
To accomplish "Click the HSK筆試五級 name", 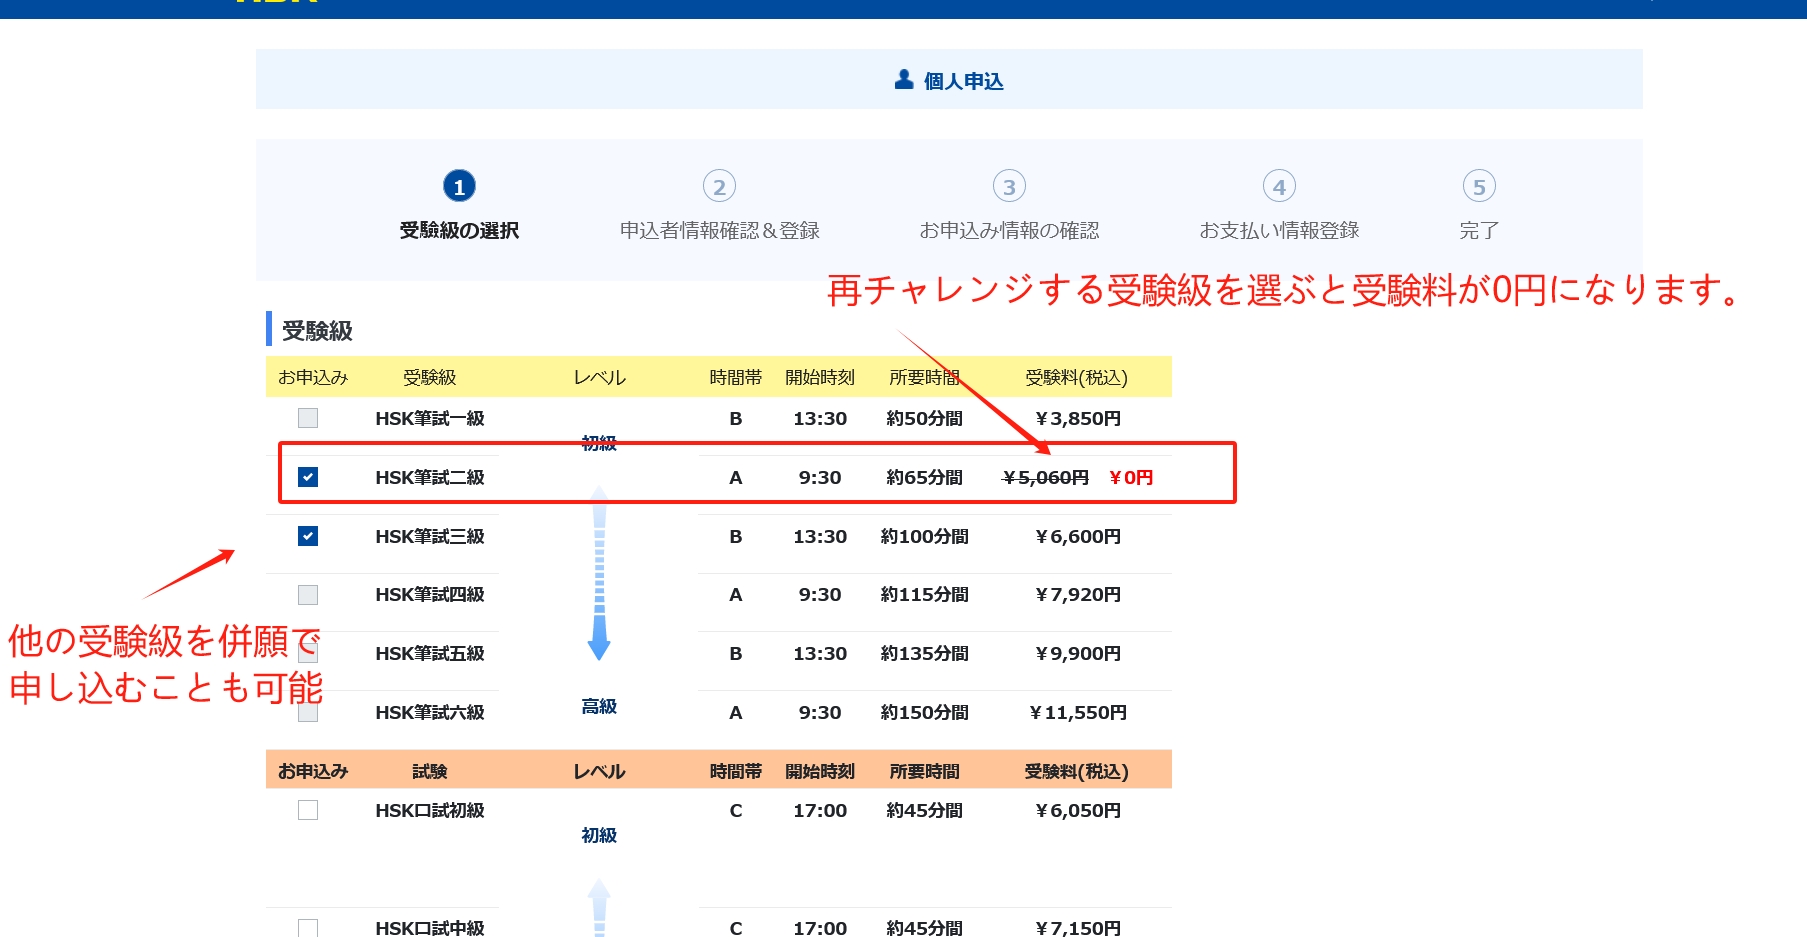I will pyautogui.click(x=430, y=653).
